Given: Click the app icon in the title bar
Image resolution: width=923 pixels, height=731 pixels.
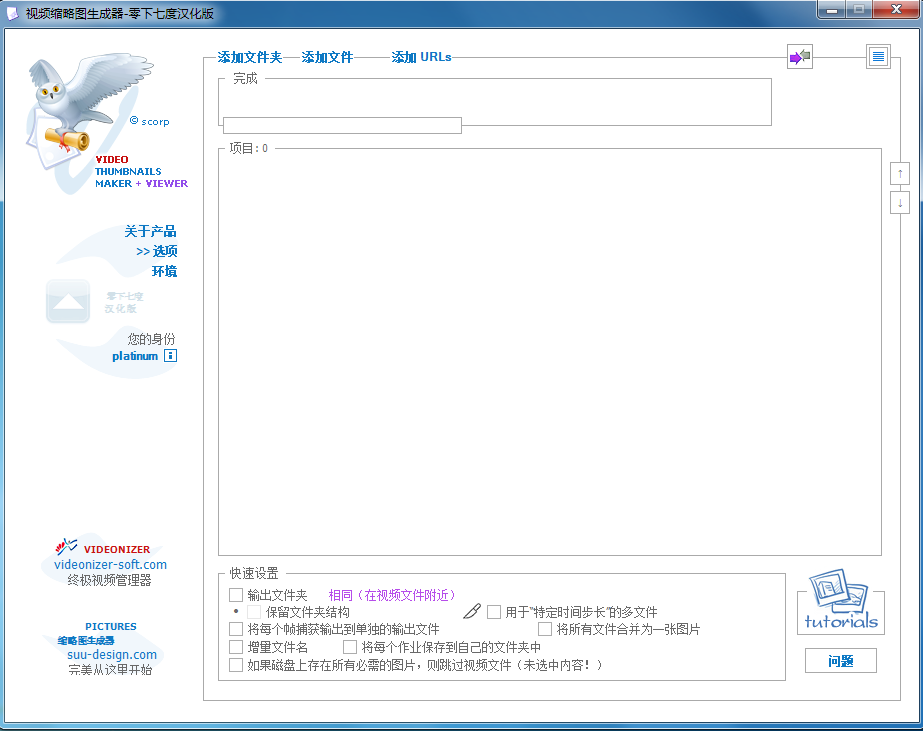Looking at the screenshot, I should [13, 13].
